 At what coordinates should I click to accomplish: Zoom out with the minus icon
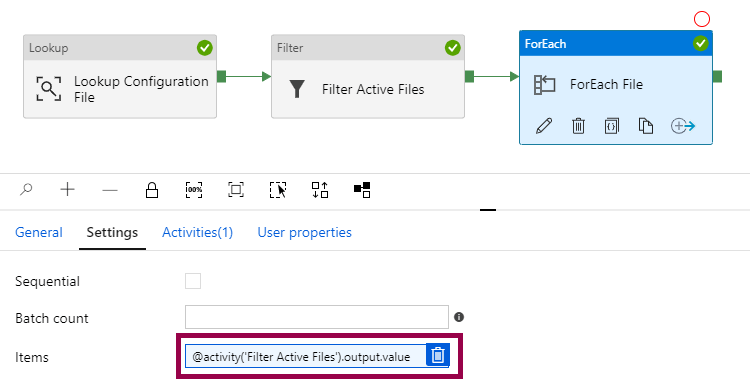click(110, 190)
